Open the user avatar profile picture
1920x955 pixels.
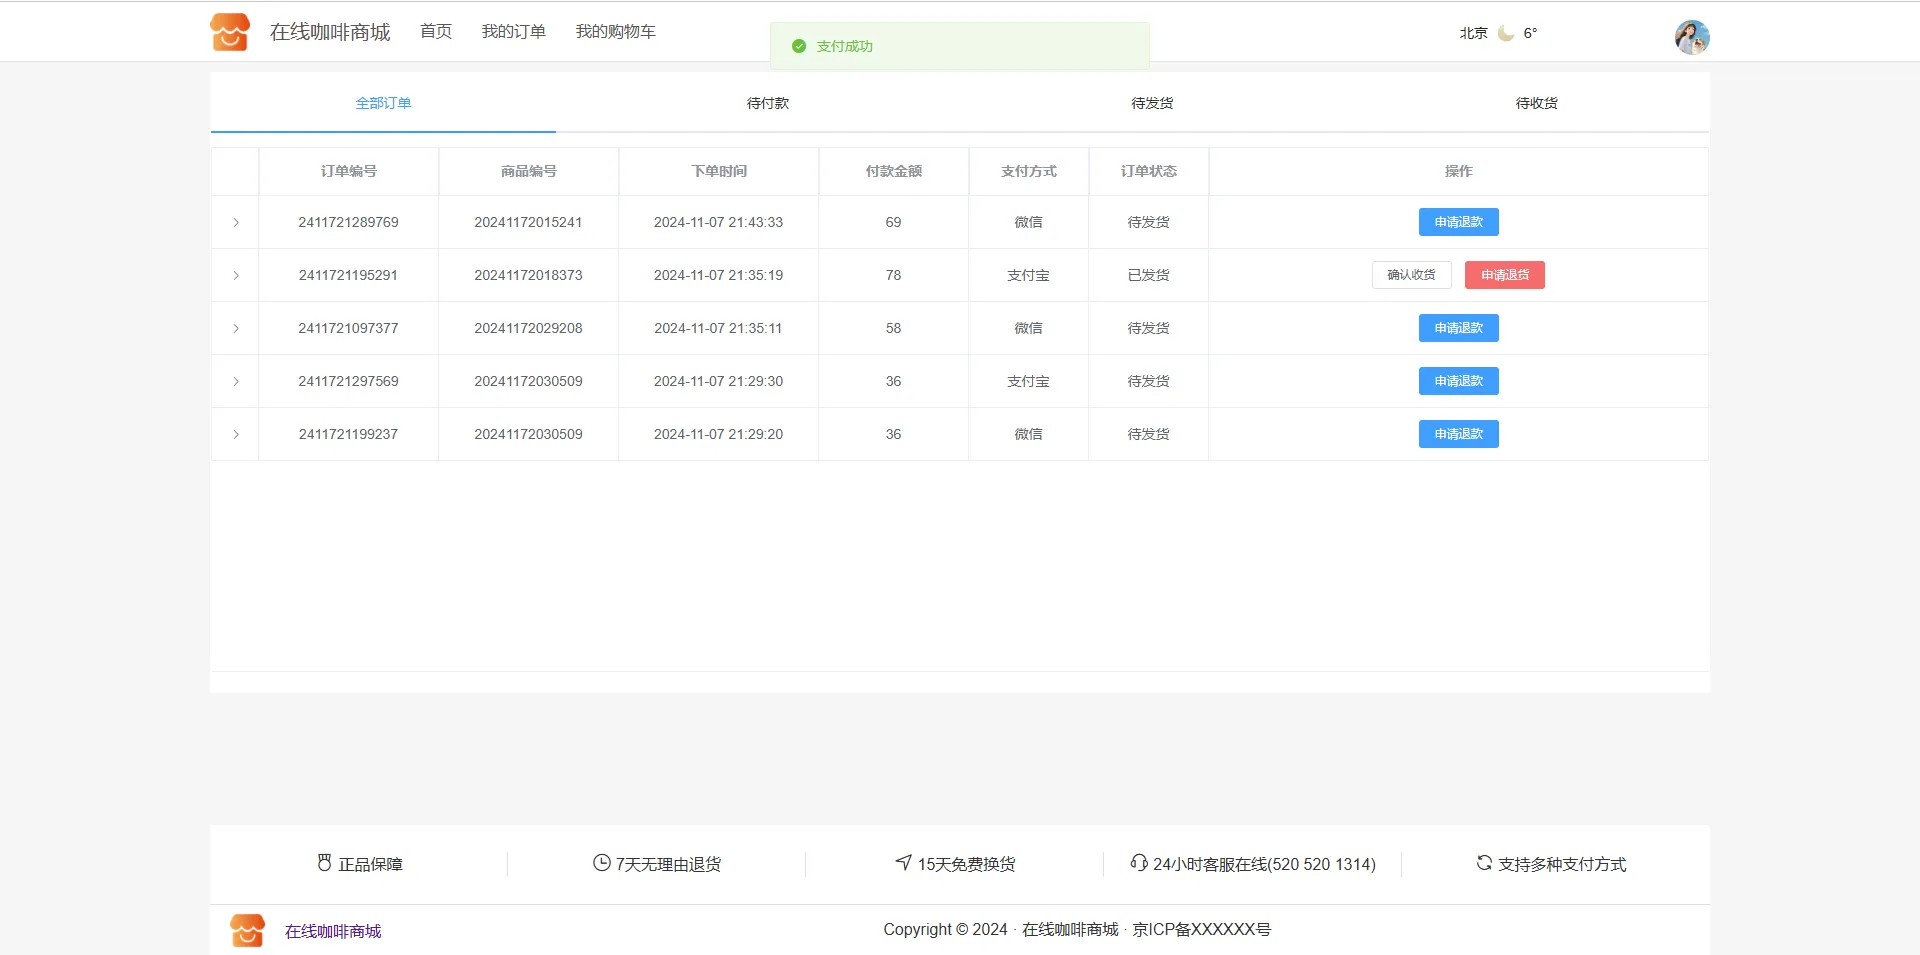point(1691,37)
